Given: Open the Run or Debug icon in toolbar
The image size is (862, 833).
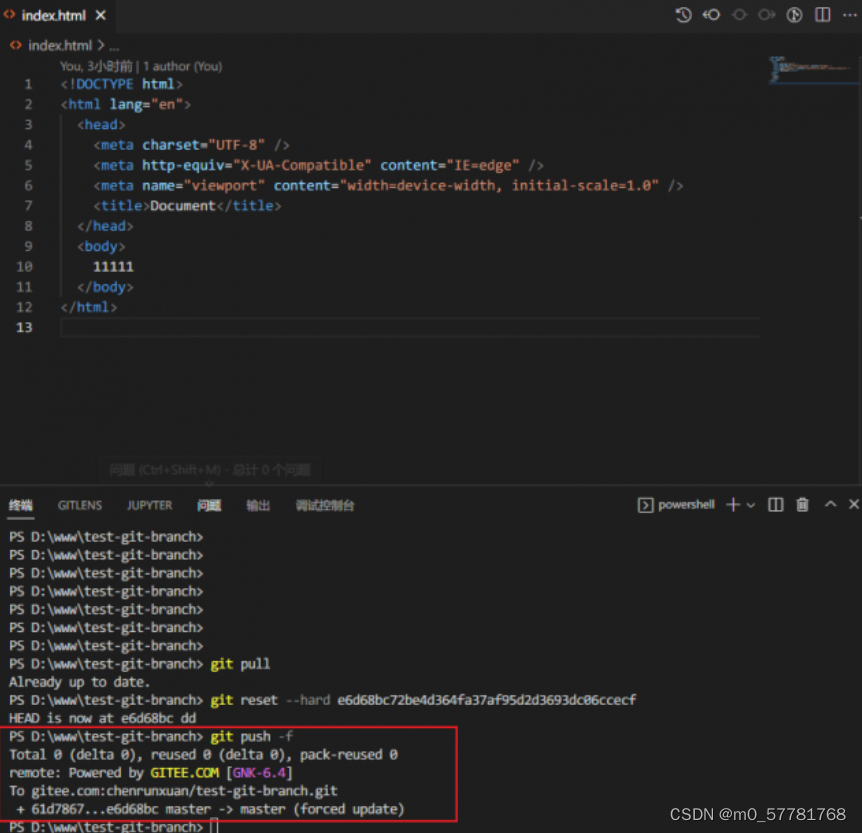Looking at the screenshot, I should [x=793, y=15].
